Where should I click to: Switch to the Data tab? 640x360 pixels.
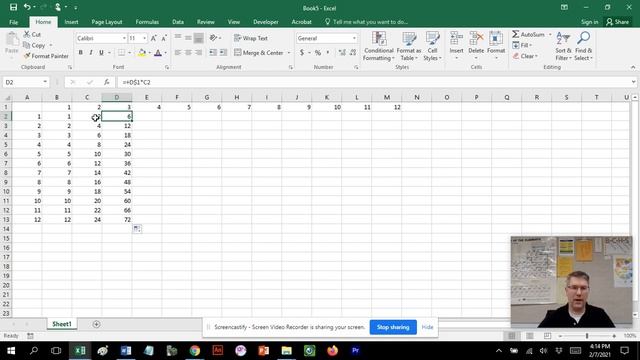click(x=178, y=22)
